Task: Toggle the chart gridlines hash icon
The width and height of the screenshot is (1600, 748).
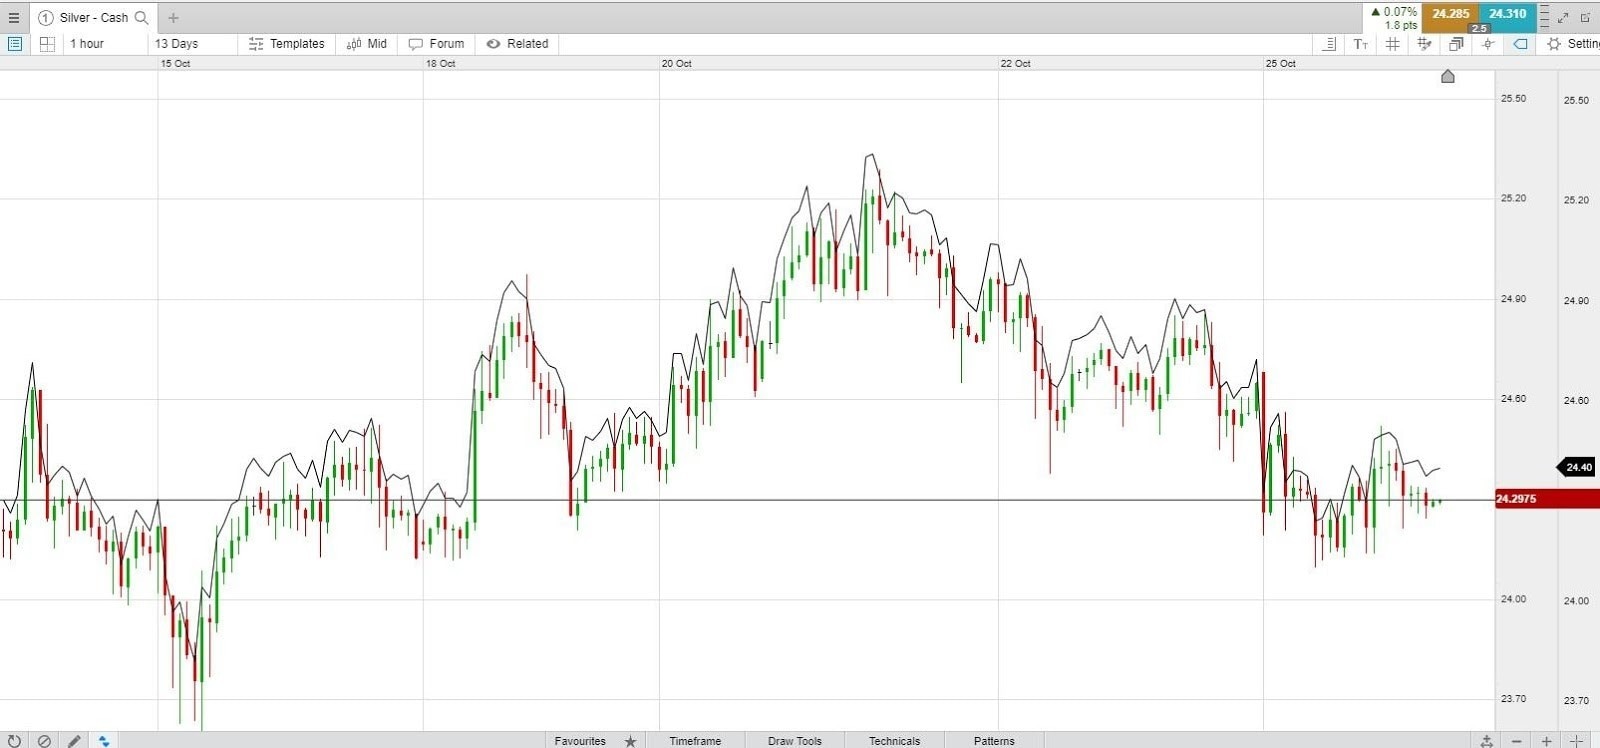Action: pyautogui.click(x=1392, y=43)
